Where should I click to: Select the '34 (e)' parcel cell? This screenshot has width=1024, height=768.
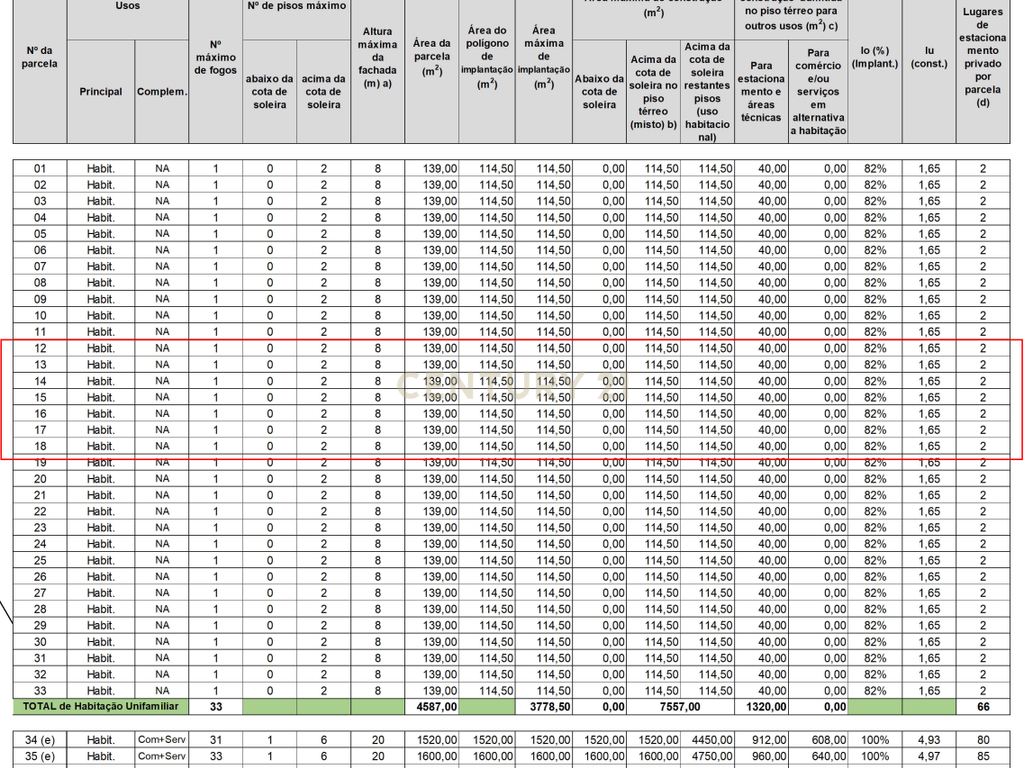point(40,740)
